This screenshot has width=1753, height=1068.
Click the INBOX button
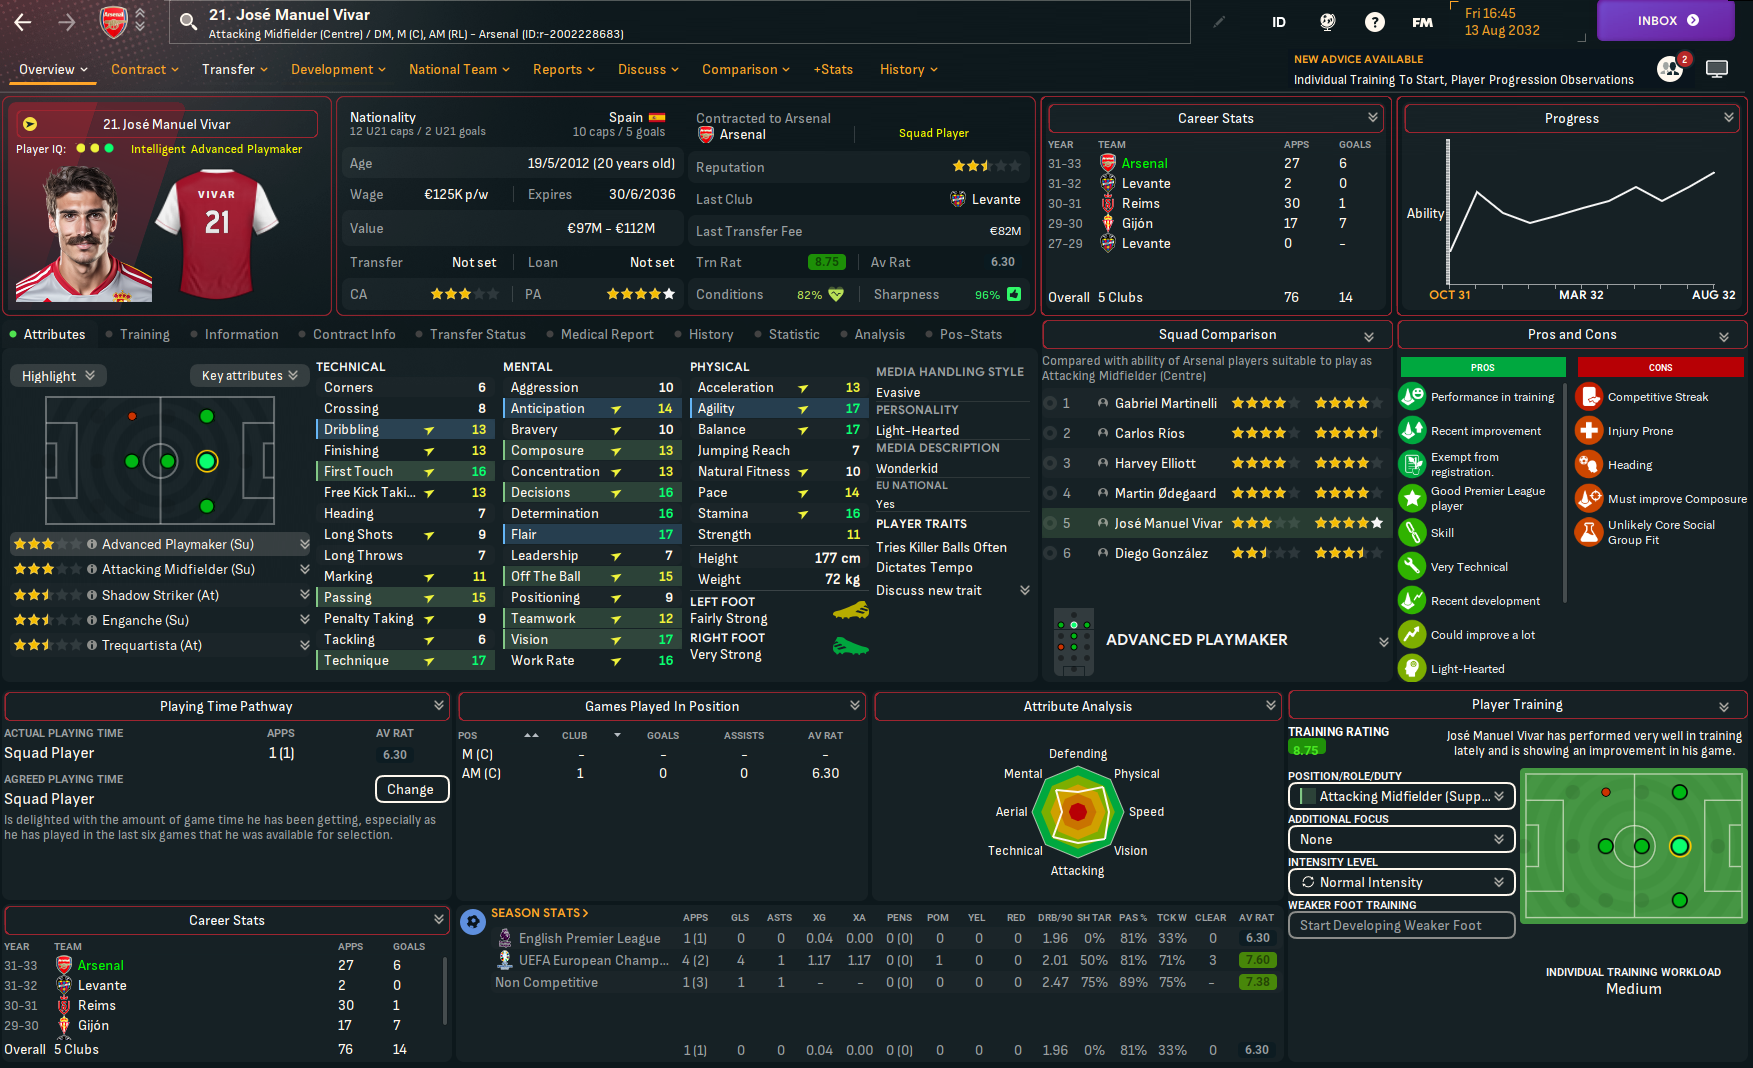click(x=1666, y=21)
